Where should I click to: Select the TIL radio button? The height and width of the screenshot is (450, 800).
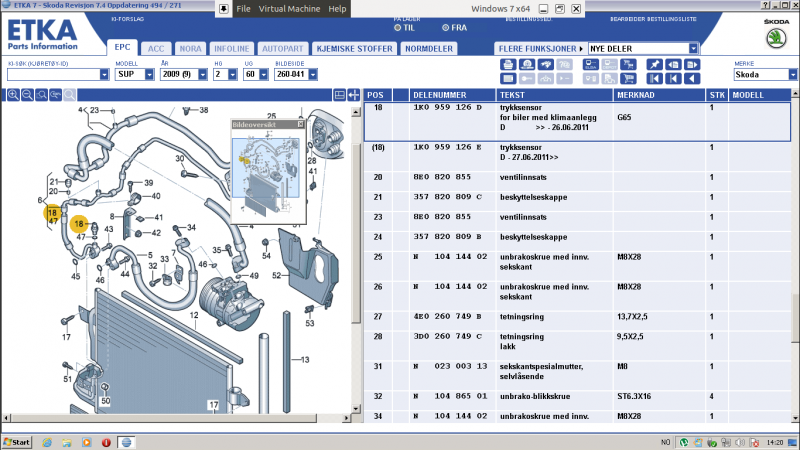pos(397,28)
